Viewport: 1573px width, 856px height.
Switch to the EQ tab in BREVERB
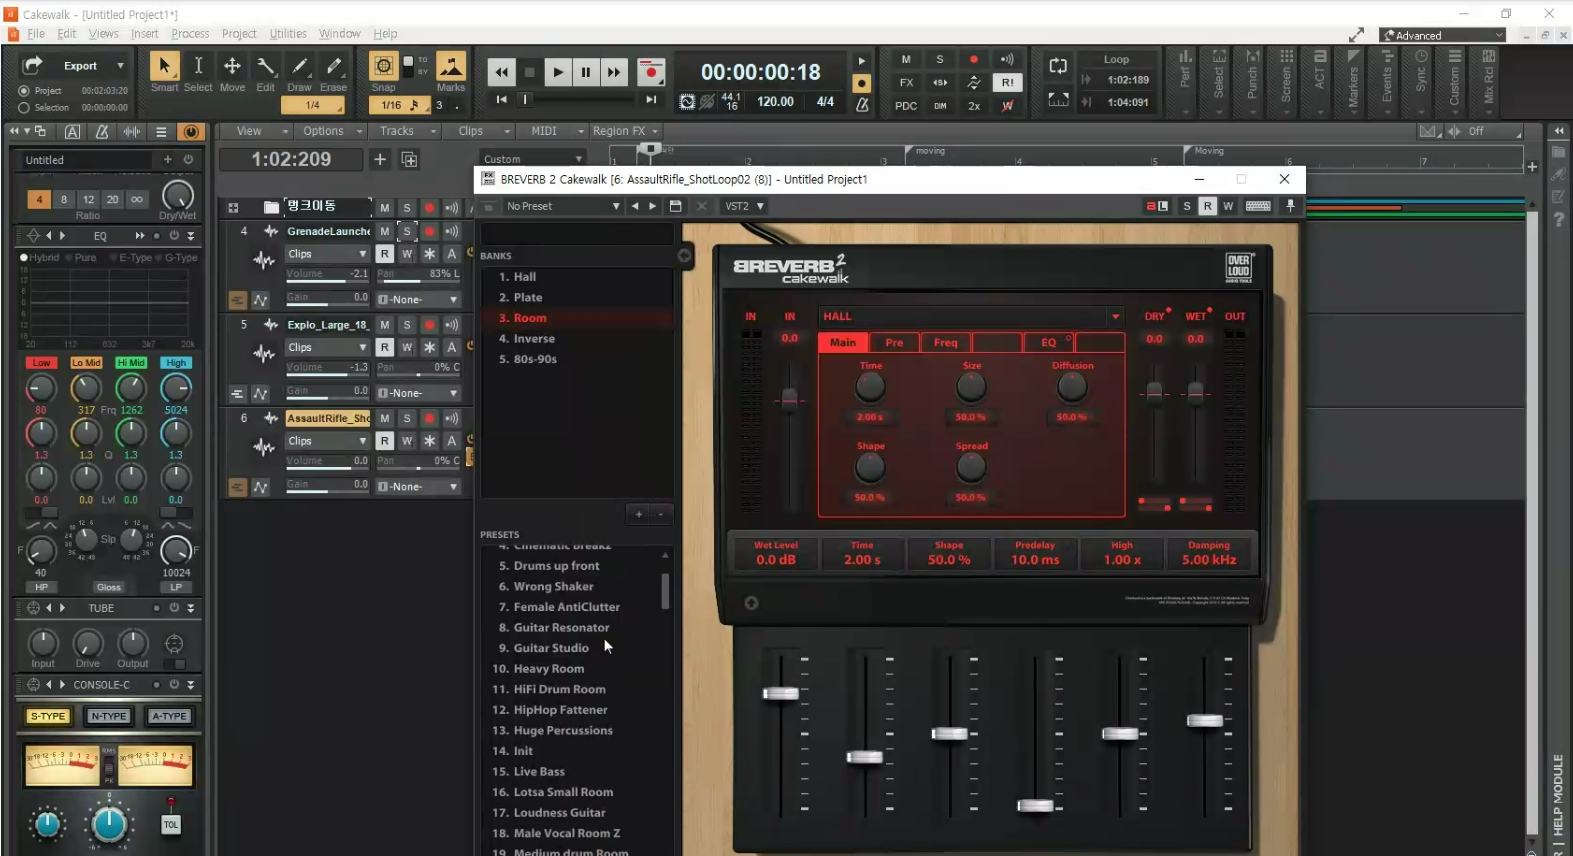(1048, 342)
